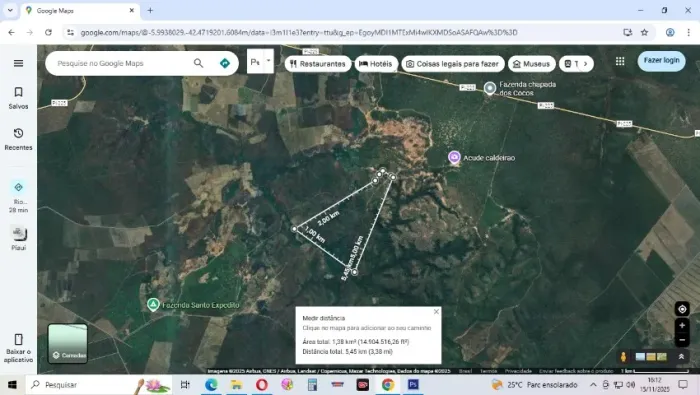This screenshot has width=700, height=395.
Task: Click the taskbar Pesquisar search box
Action: (99, 385)
